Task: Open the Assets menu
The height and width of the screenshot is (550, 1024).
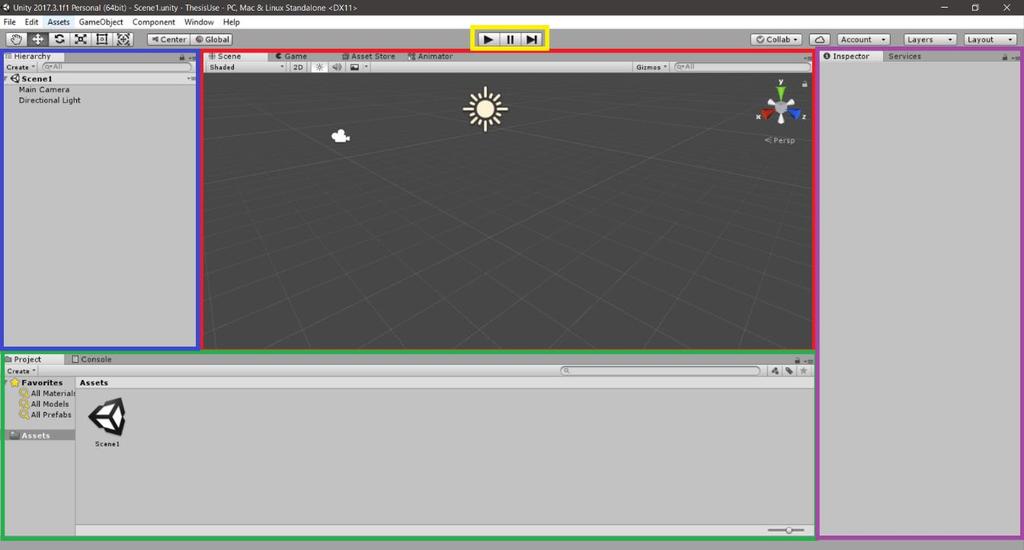Action: (58, 22)
